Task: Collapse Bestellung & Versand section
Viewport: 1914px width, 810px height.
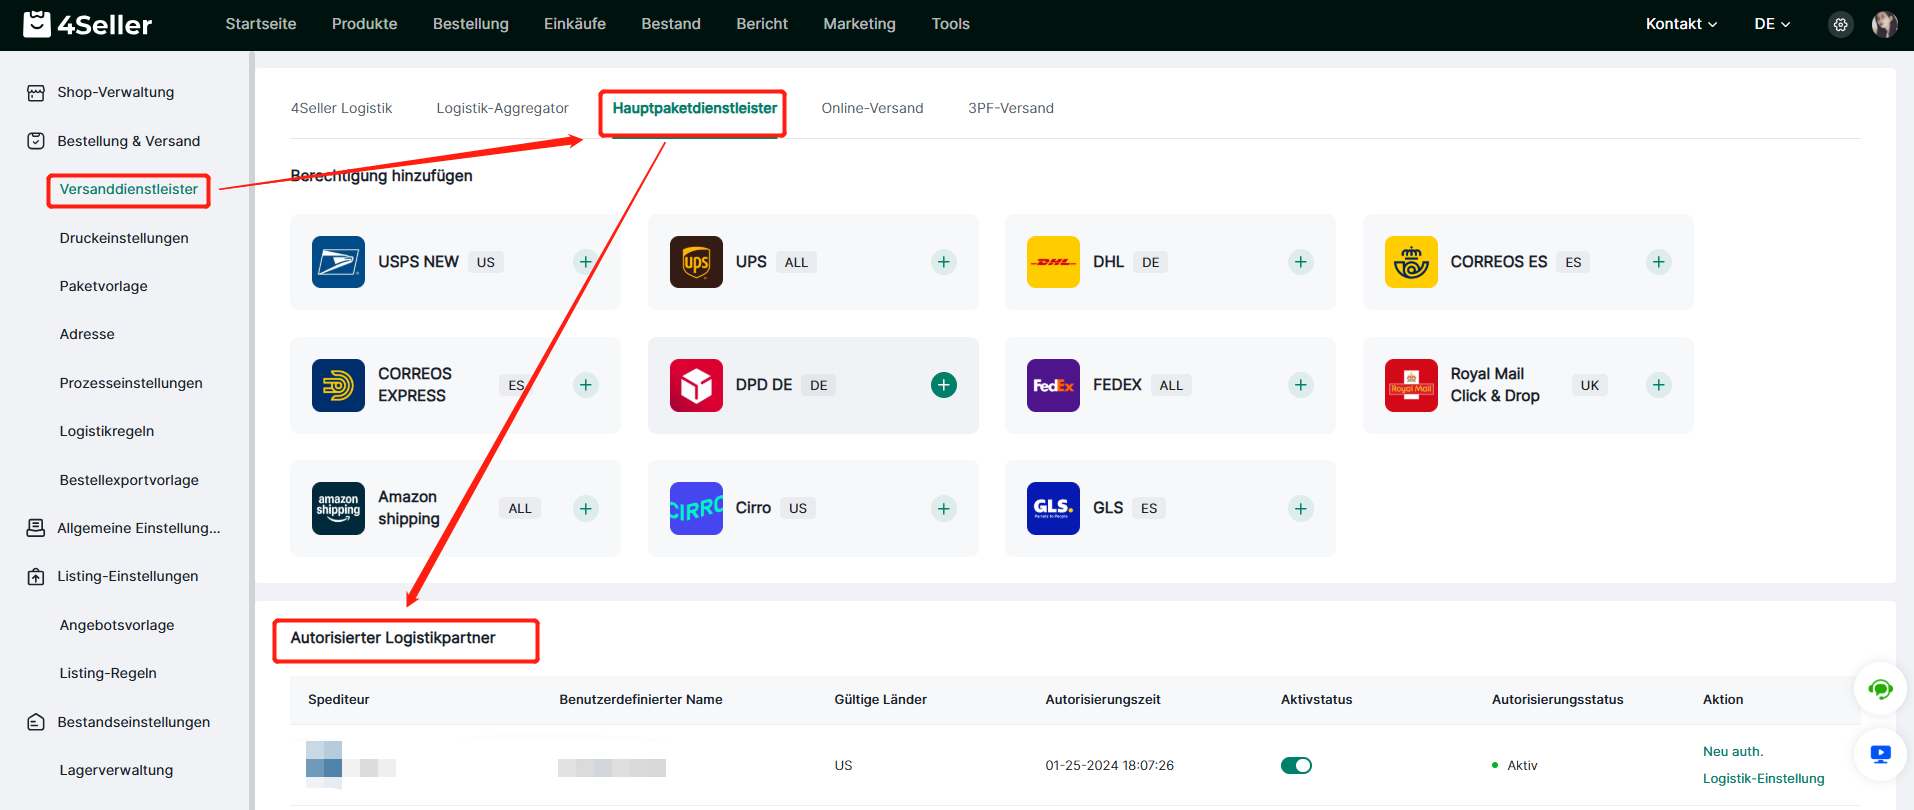Action: 128,141
